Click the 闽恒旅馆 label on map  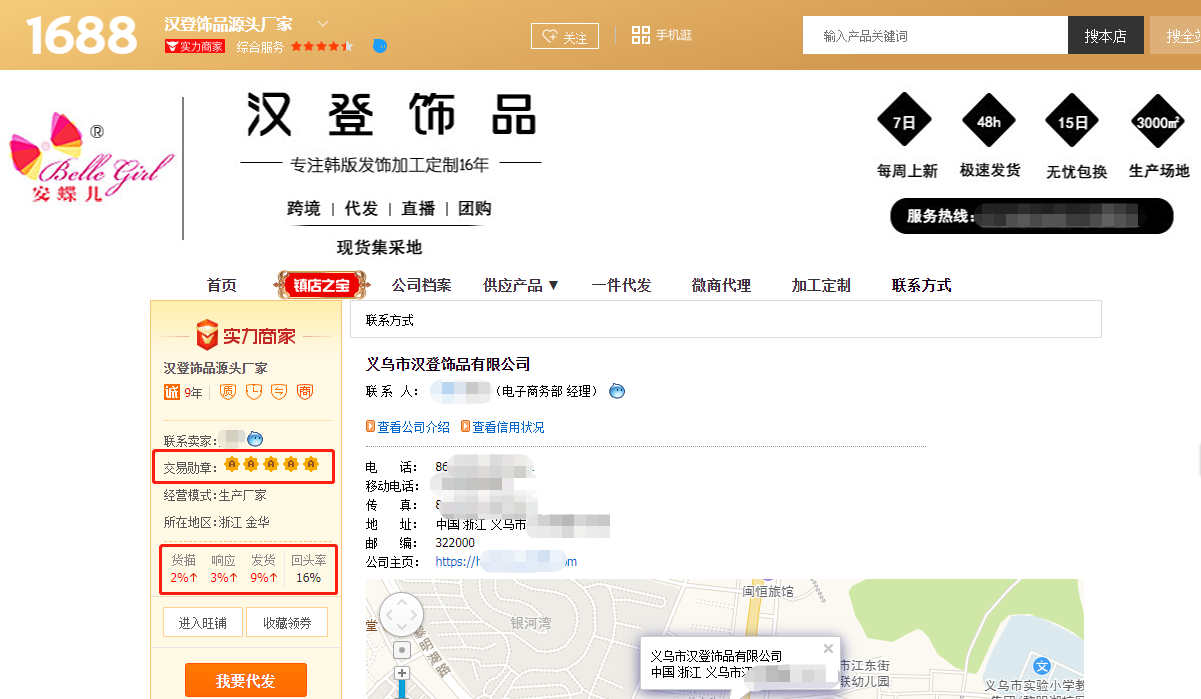(x=768, y=591)
